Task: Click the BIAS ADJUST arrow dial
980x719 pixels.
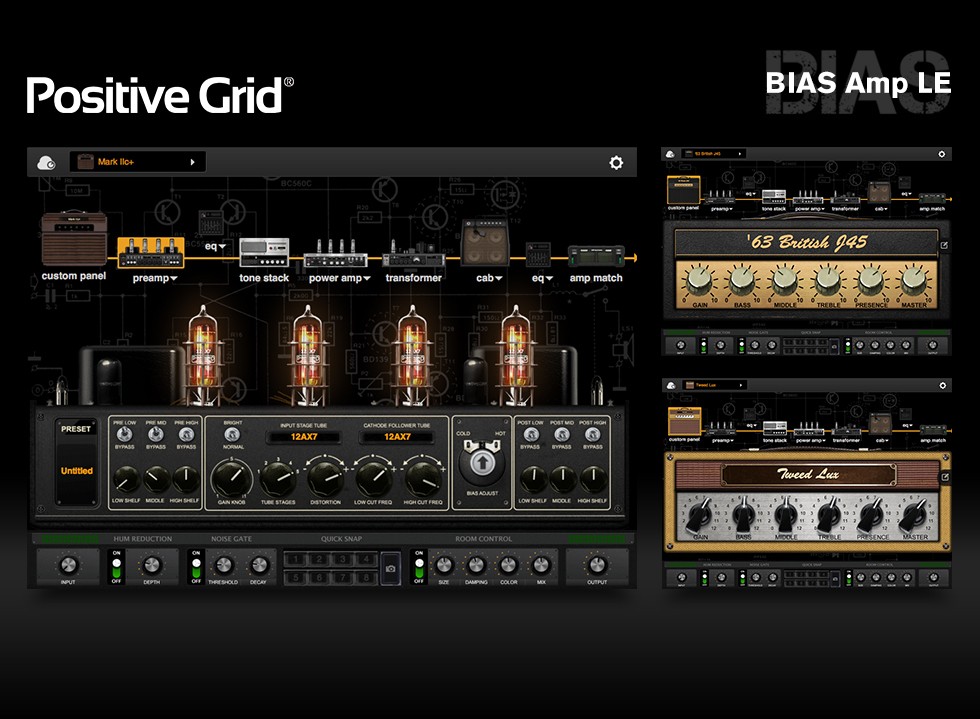Action: tap(482, 463)
